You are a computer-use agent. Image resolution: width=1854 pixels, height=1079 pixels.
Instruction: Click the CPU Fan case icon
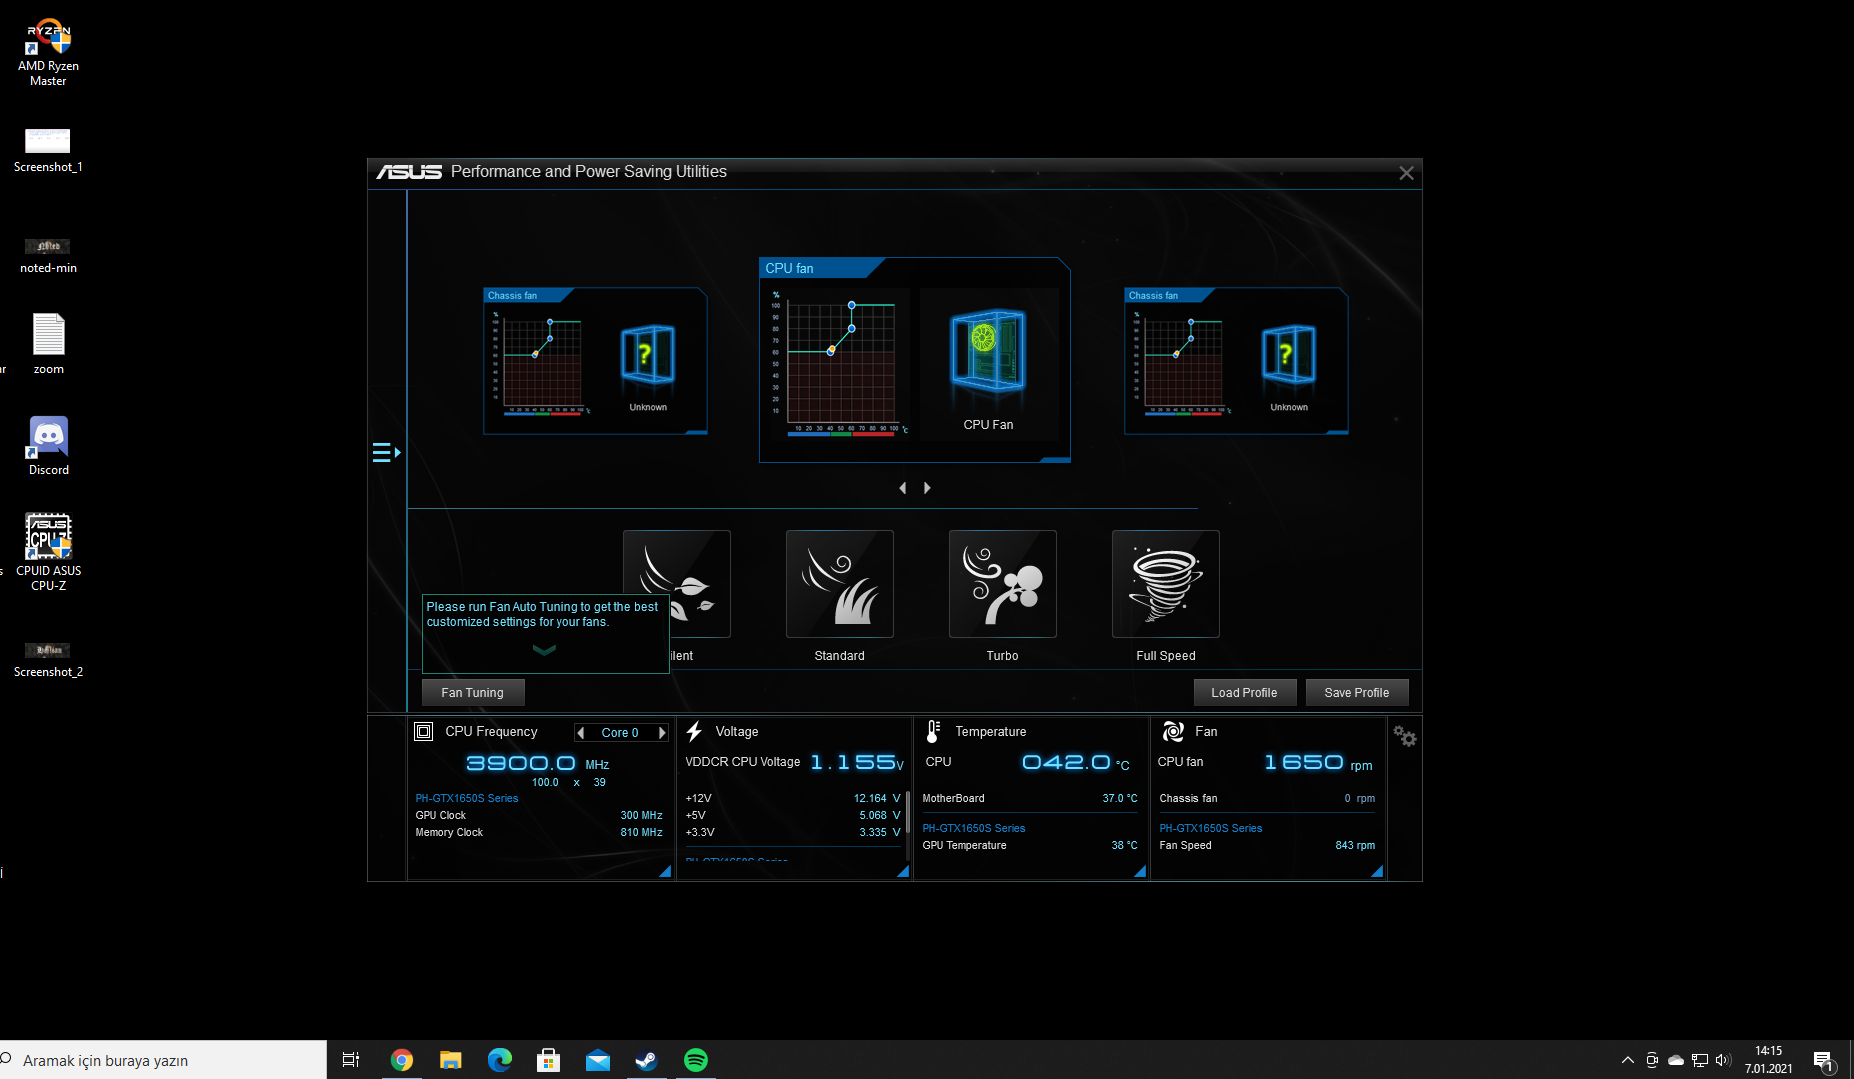click(988, 350)
